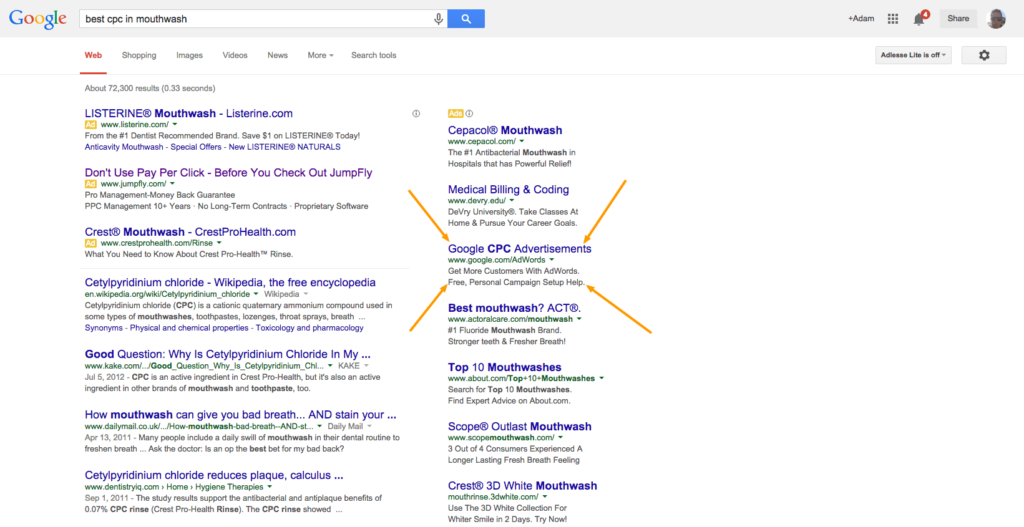
Task: Expand arrow next to www.cepacol.com
Action: pos(522,141)
